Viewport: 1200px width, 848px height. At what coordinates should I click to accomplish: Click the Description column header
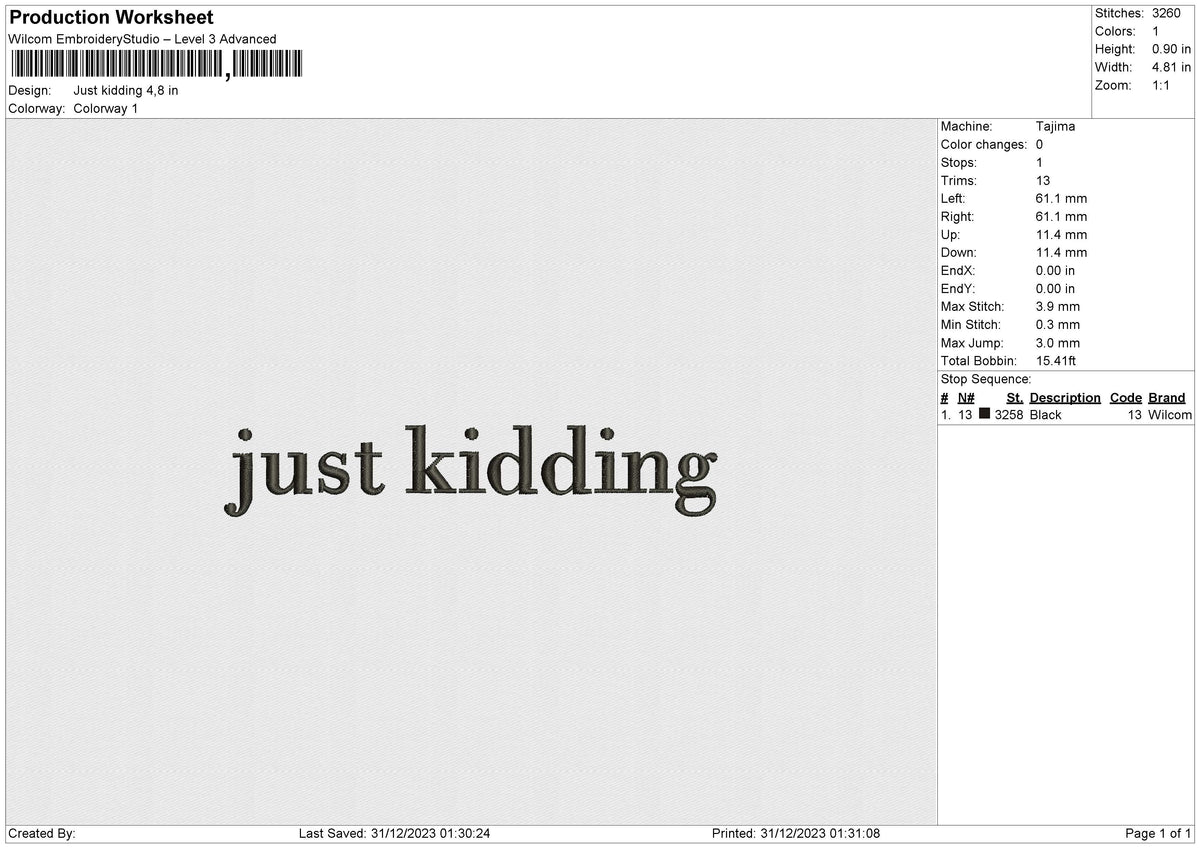pos(1065,397)
